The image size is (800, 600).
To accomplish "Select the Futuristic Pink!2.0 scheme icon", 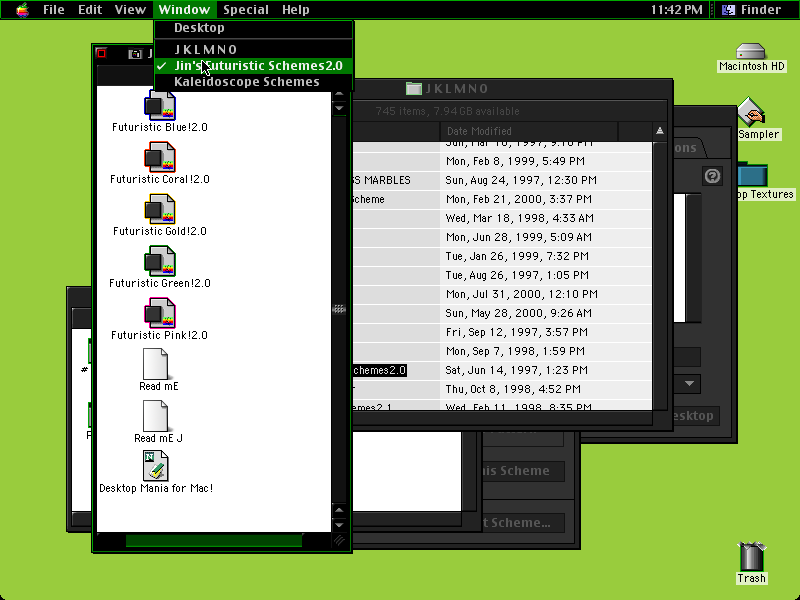I will point(160,313).
